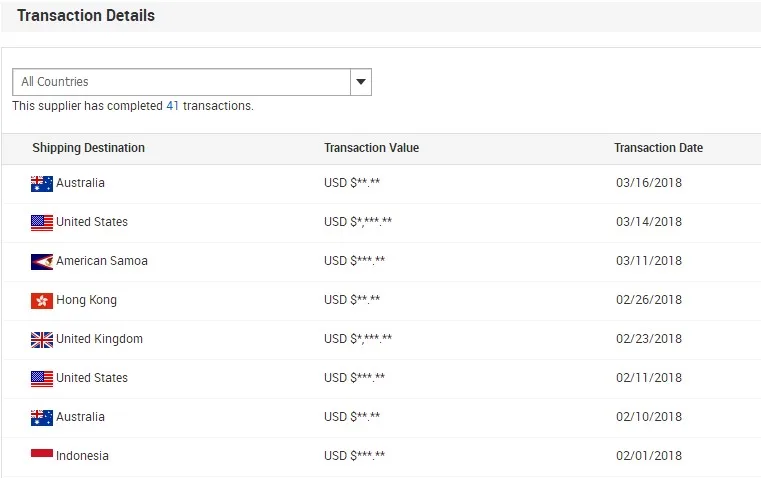Click the 41 transactions count link
Screen dimensions: 761x478
173,106
